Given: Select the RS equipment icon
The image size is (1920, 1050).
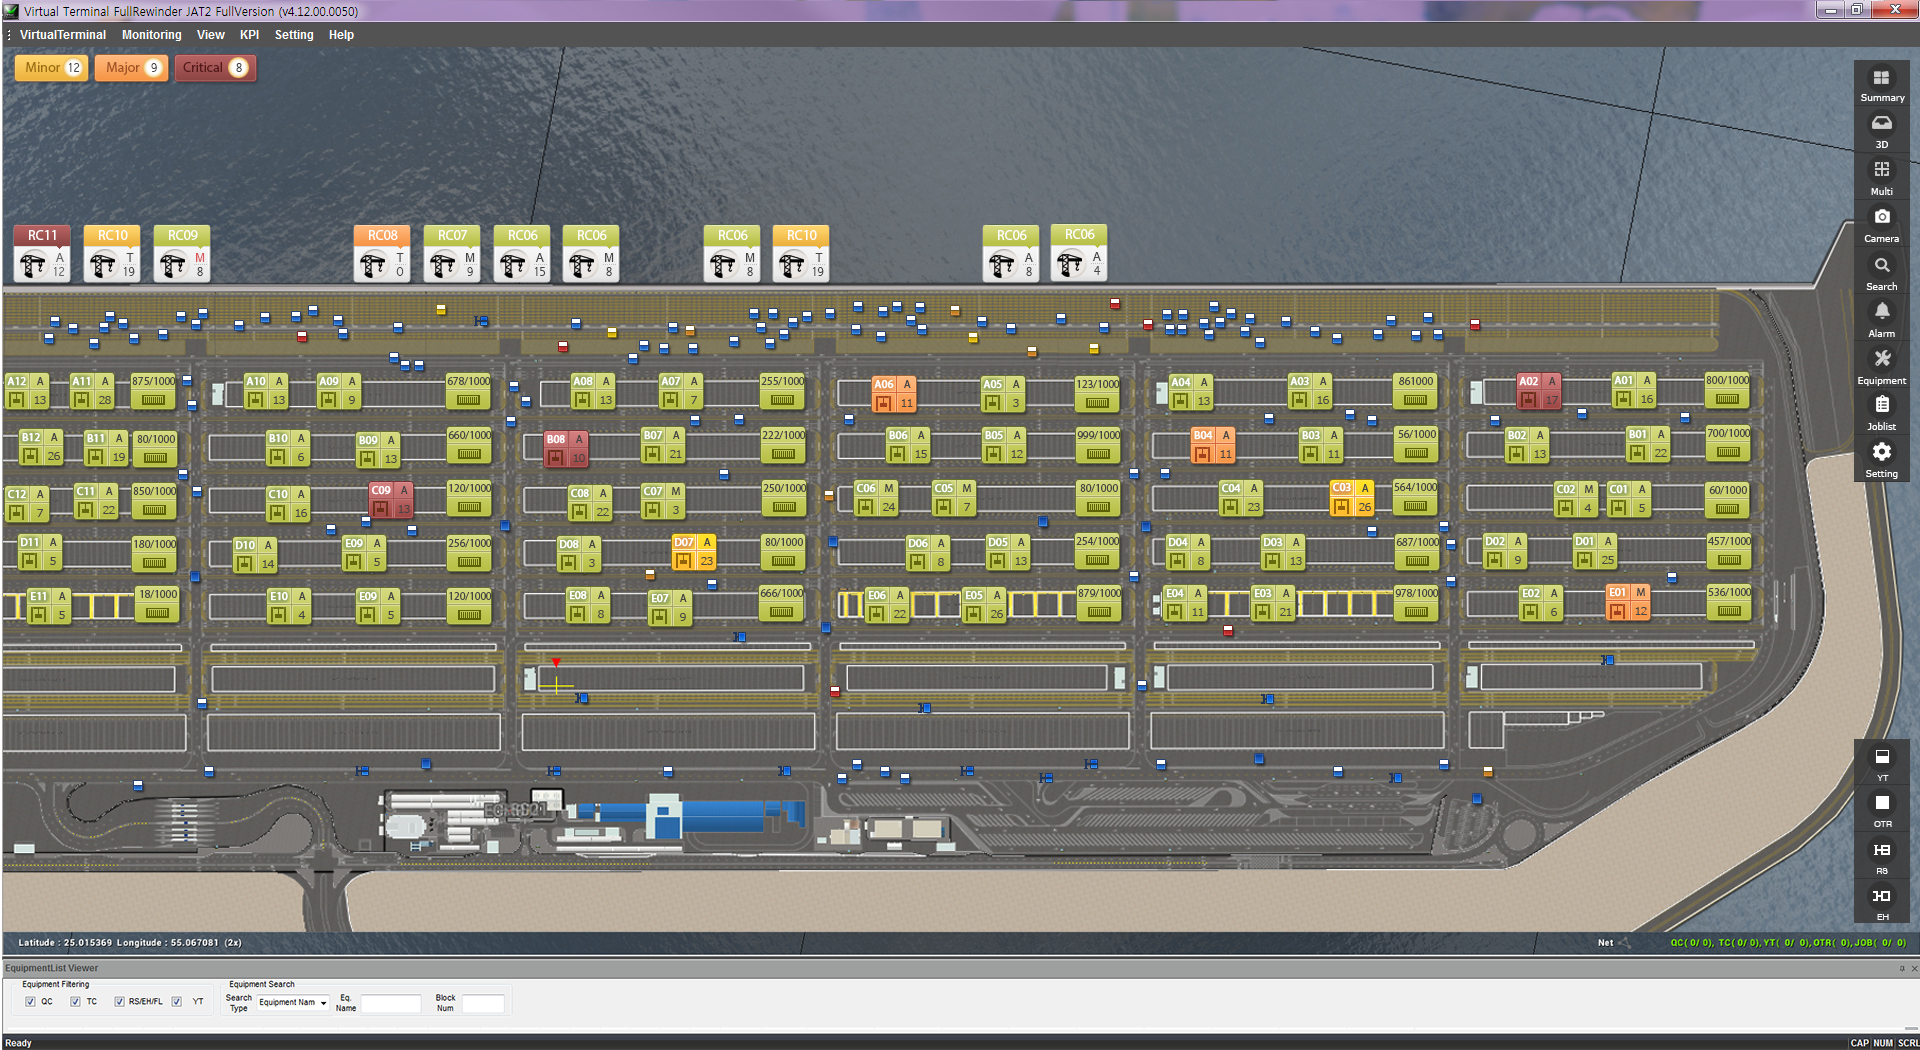Looking at the screenshot, I should (1881, 851).
